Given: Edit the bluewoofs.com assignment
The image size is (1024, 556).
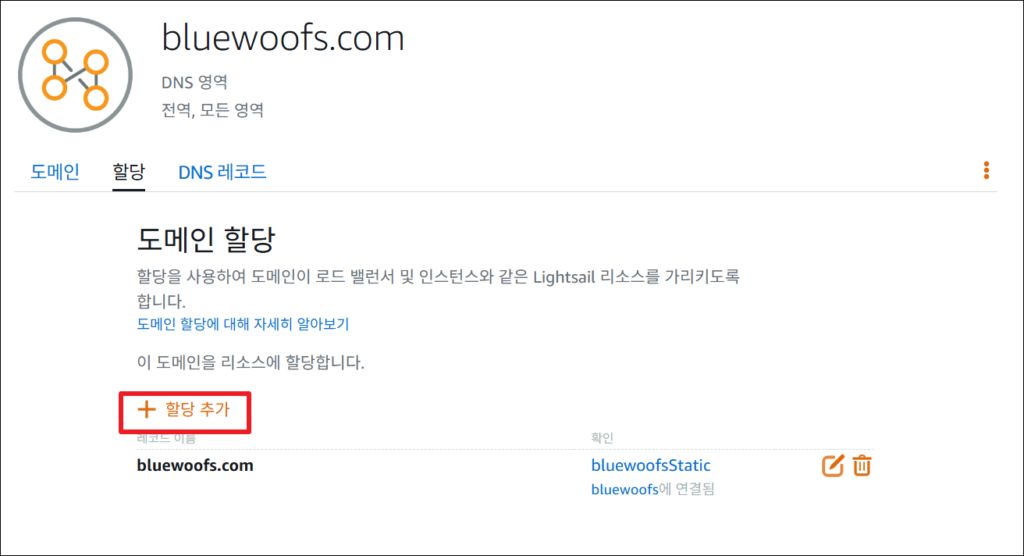Looking at the screenshot, I should (833, 466).
